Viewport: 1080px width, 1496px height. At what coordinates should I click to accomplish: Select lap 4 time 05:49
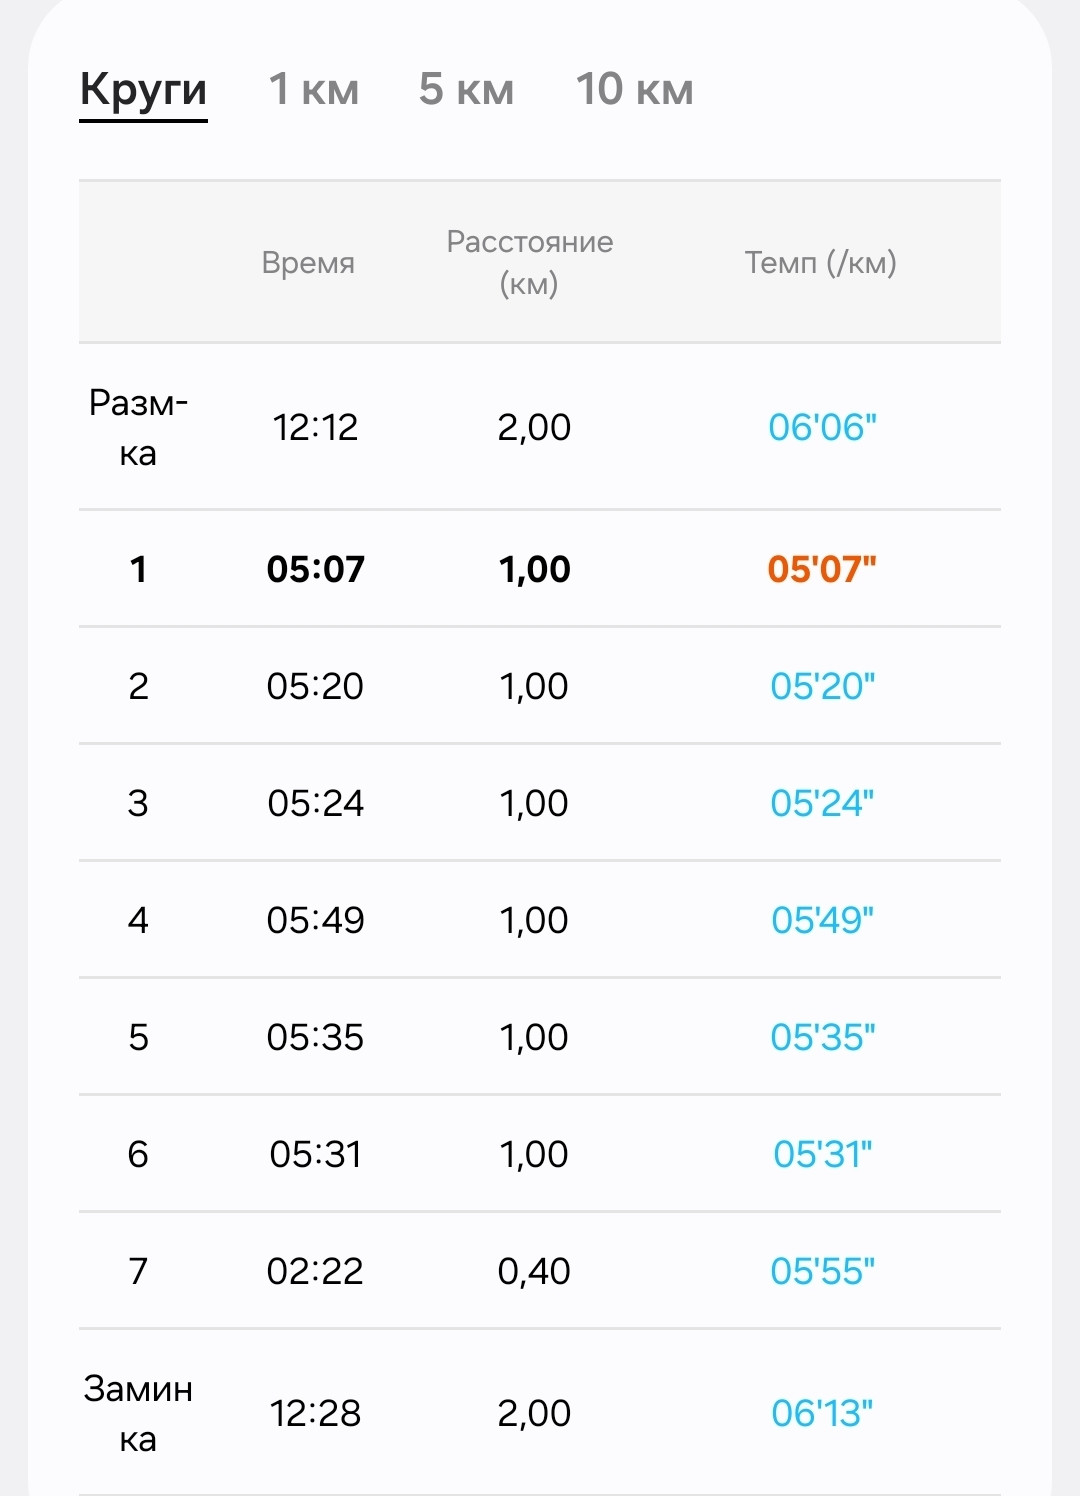coord(315,920)
